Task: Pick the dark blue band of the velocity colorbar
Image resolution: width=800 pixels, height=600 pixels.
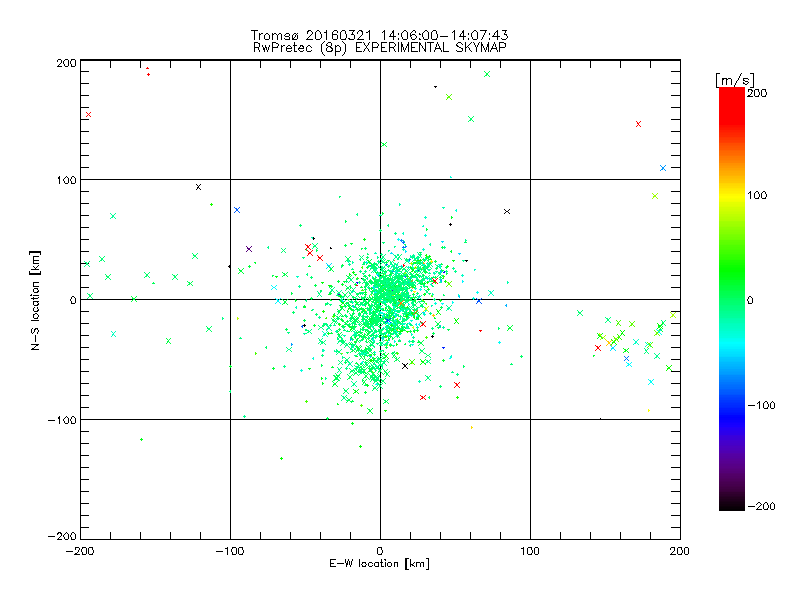Action: [x=732, y=418]
